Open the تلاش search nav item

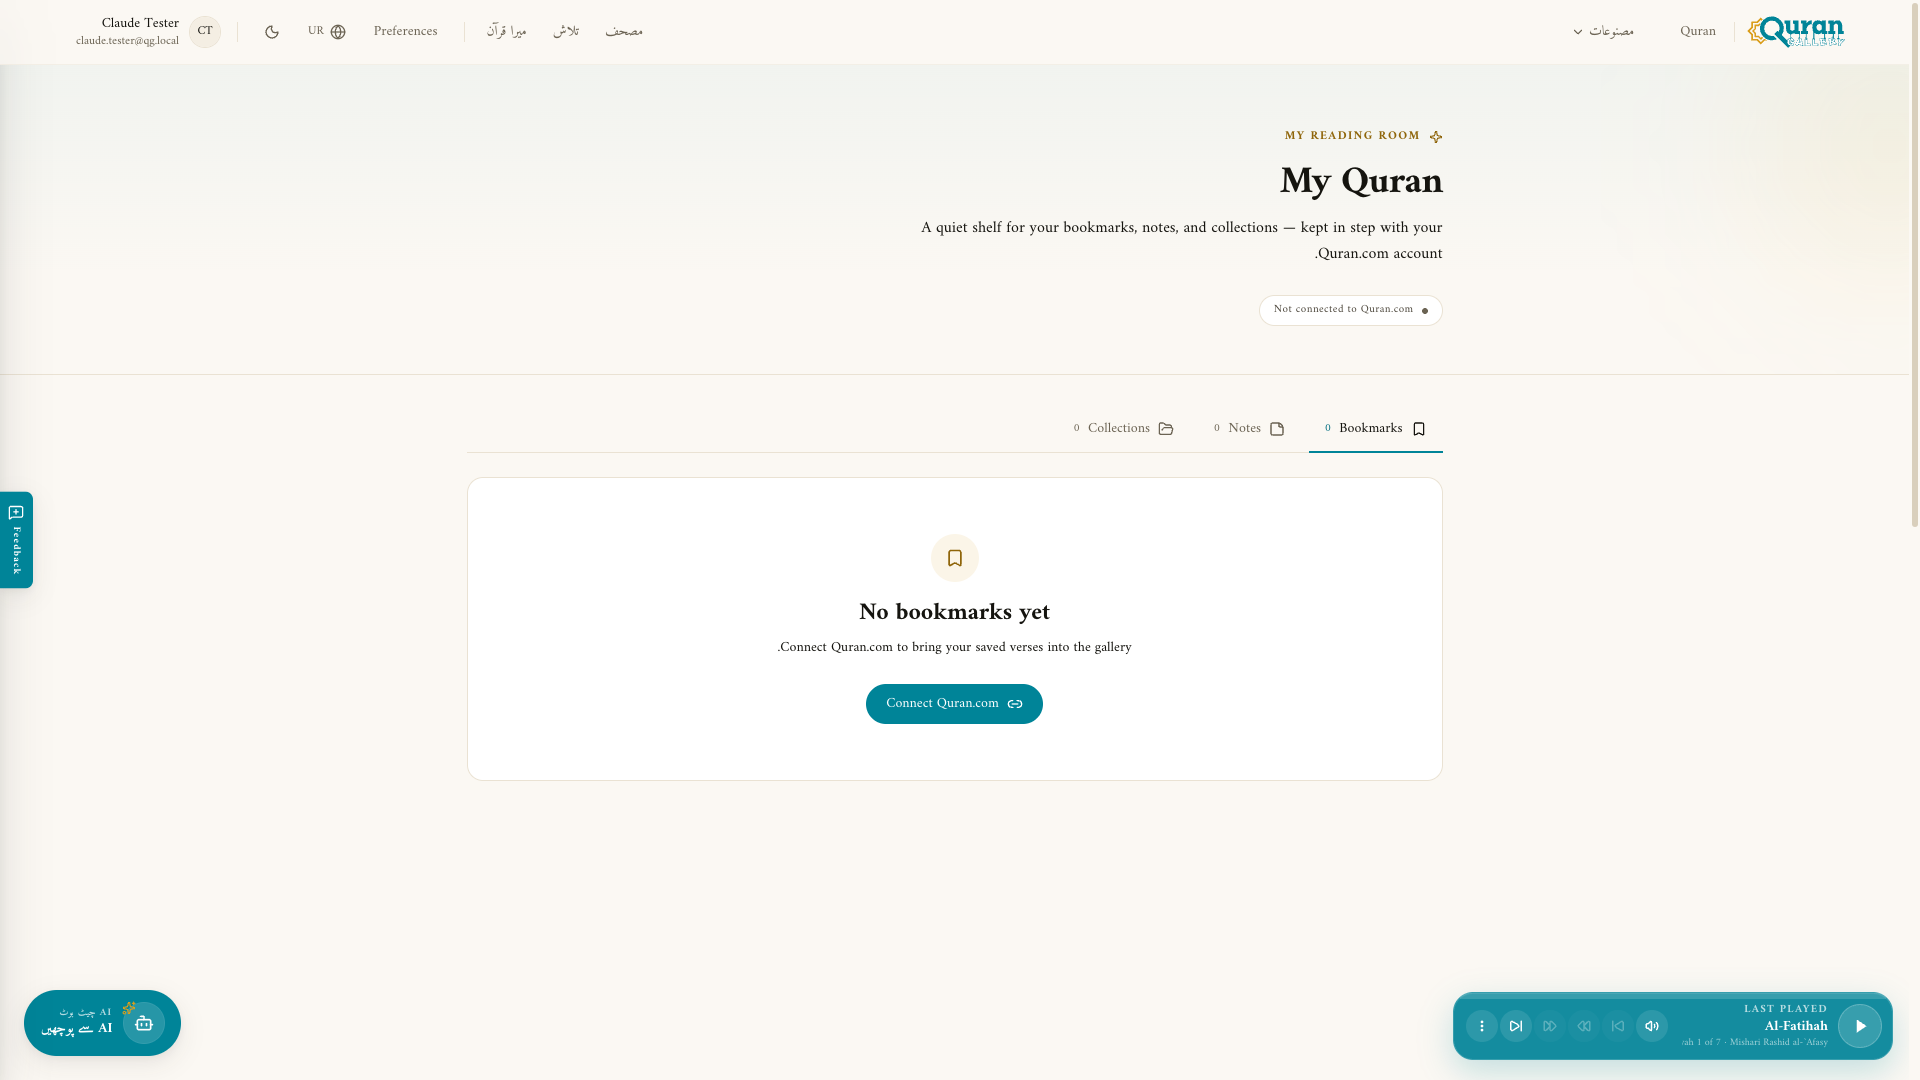coord(566,32)
